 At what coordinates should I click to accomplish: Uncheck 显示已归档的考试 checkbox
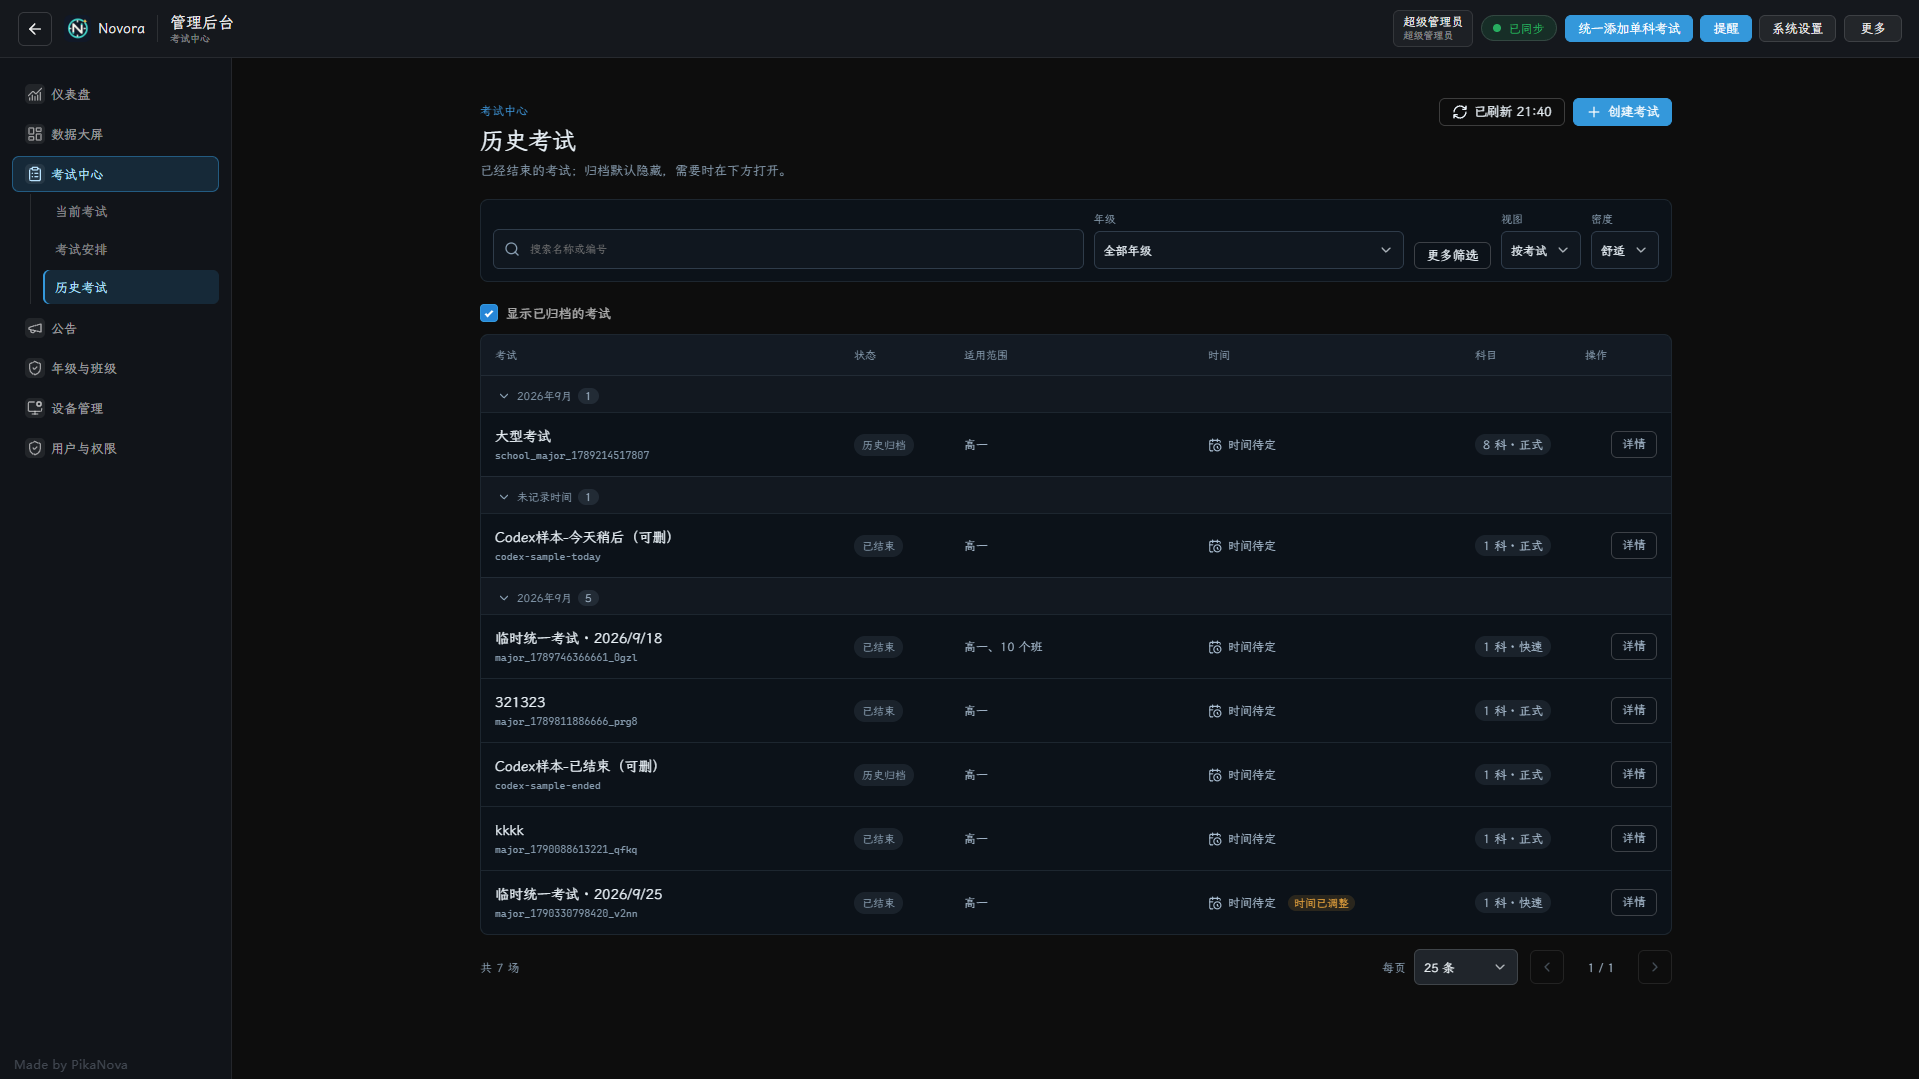(489, 313)
